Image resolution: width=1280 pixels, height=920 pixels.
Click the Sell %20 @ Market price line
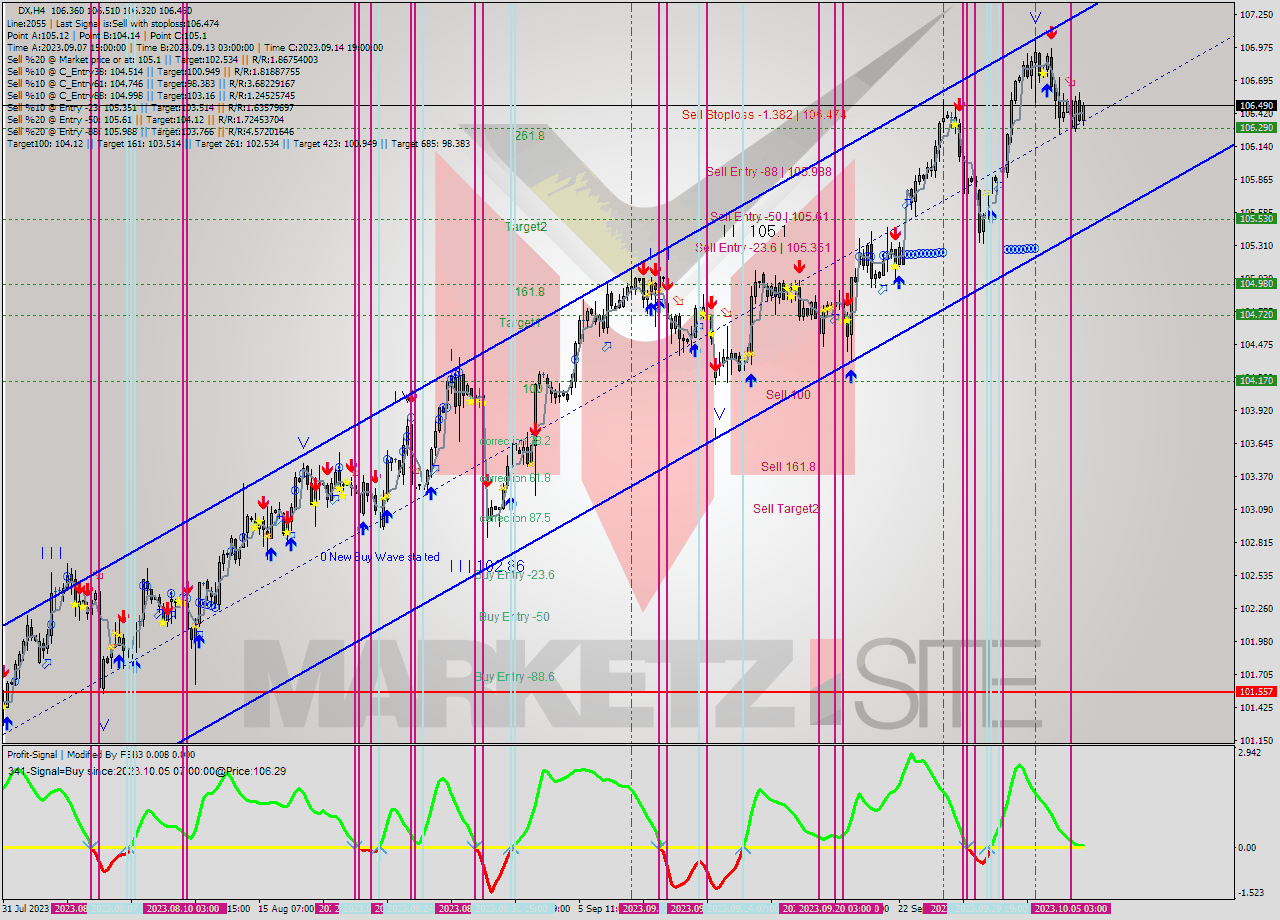(x=162, y=59)
